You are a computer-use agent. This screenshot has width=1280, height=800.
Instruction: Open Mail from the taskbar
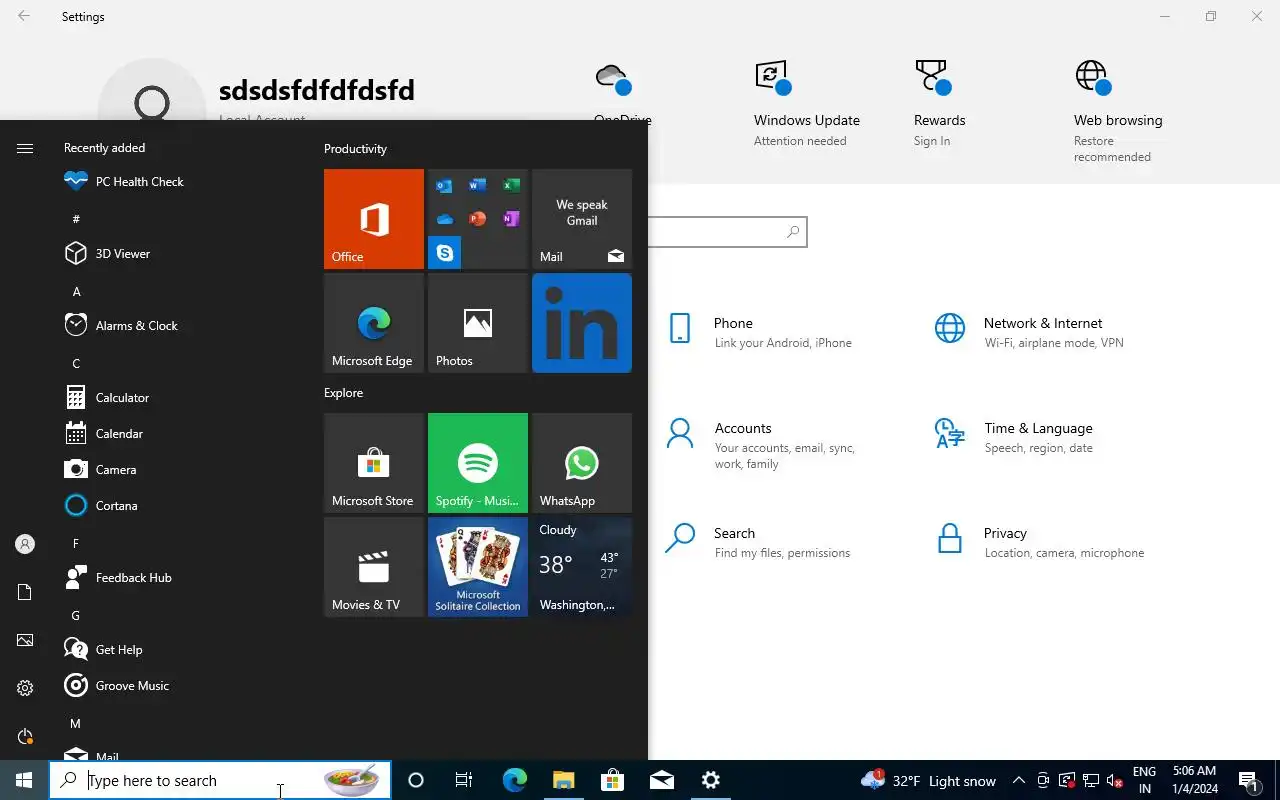tap(661, 780)
